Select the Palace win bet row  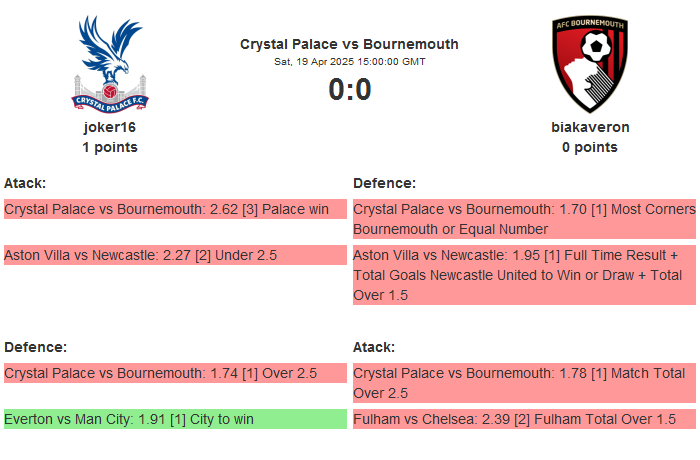(175, 209)
